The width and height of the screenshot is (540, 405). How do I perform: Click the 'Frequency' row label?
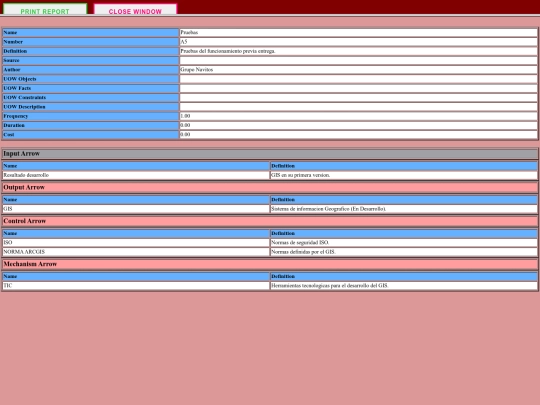point(91,116)
